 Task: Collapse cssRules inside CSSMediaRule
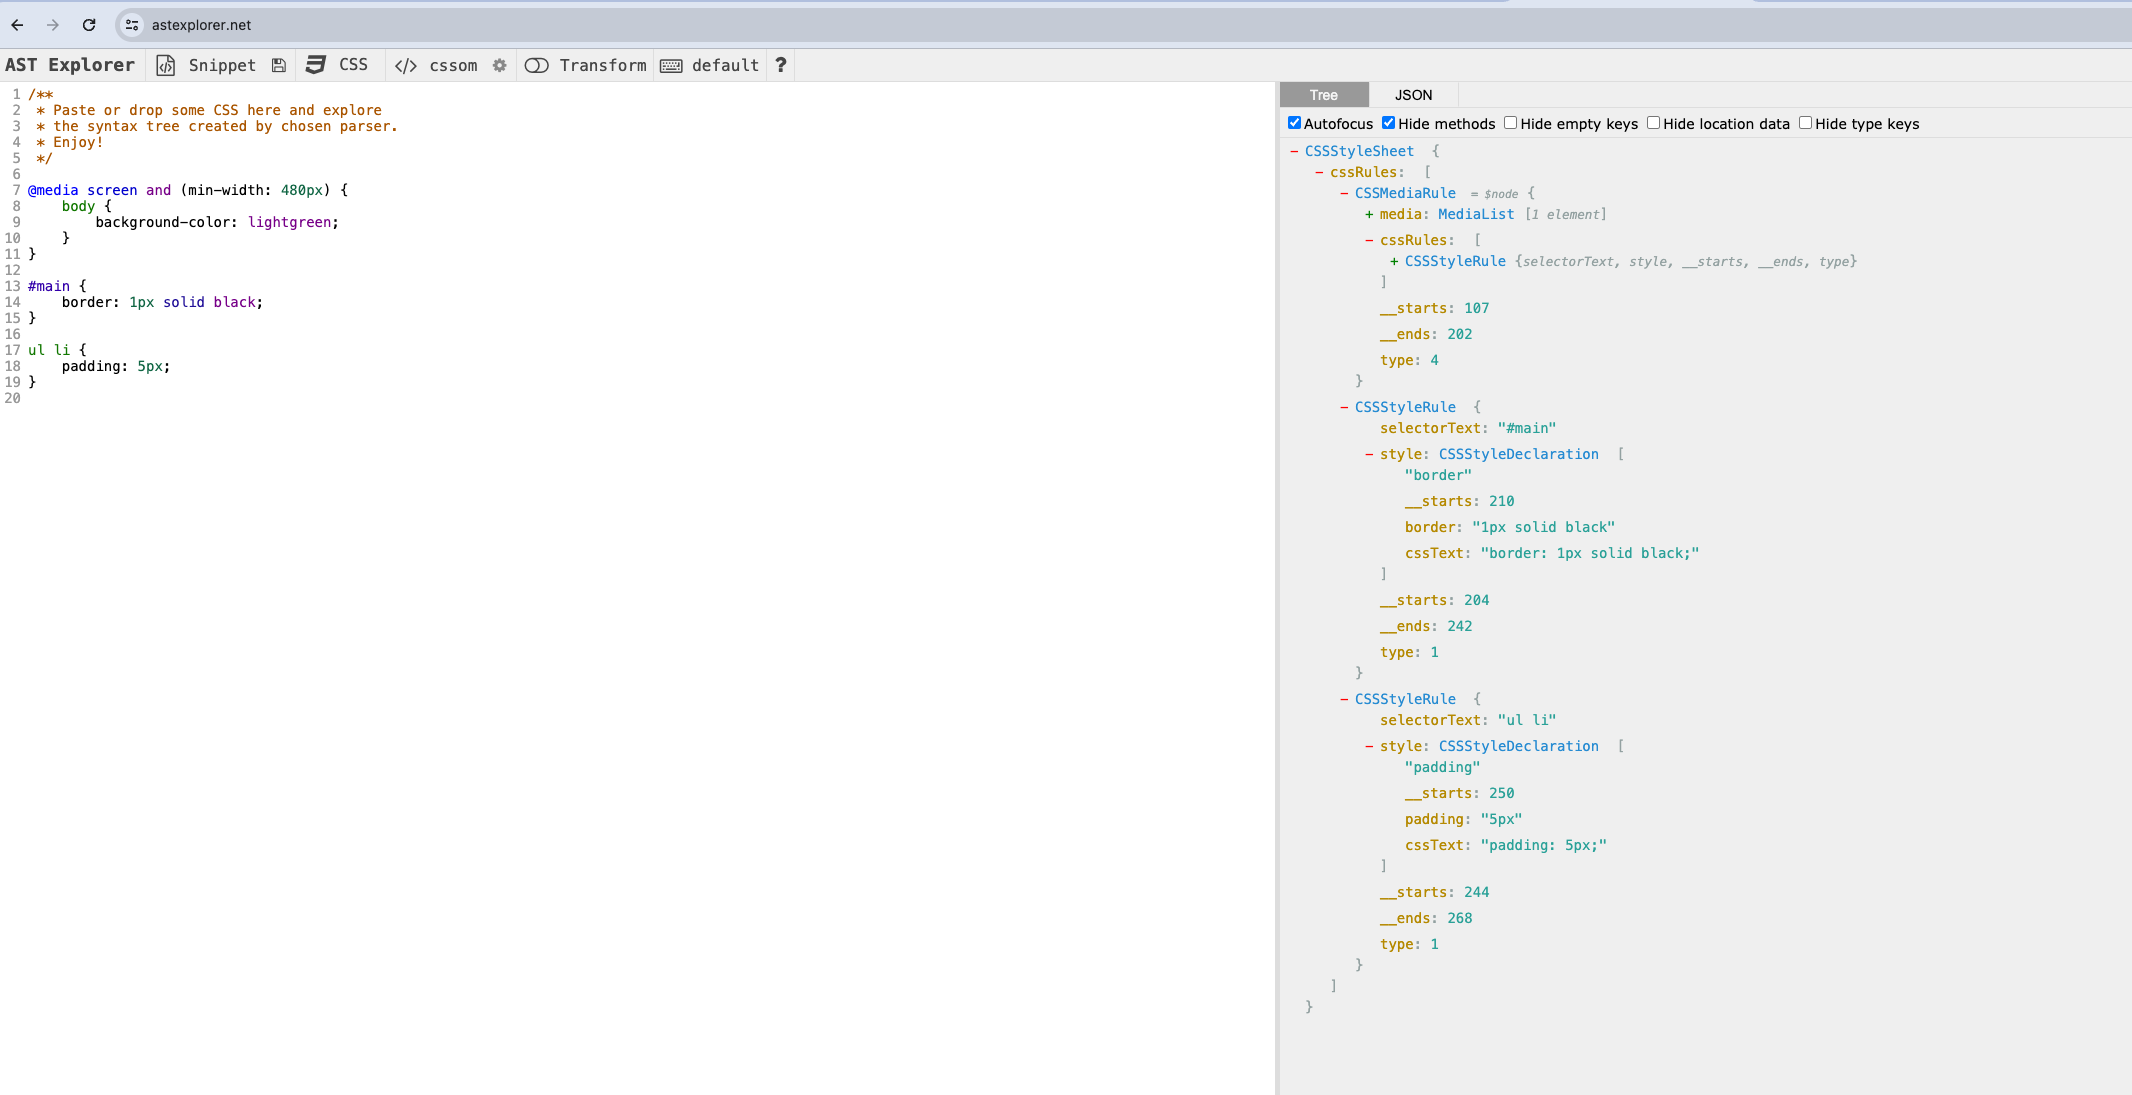(1369, 240)
